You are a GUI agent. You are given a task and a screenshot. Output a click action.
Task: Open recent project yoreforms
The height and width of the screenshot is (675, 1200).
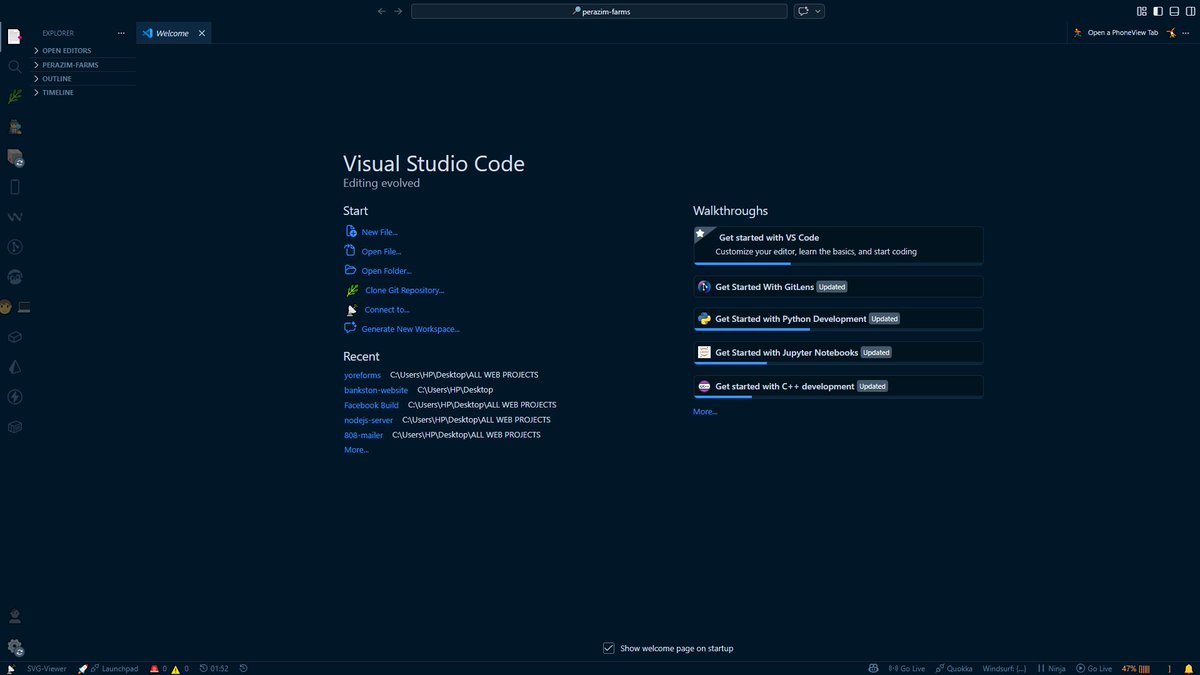click(362, 375)
